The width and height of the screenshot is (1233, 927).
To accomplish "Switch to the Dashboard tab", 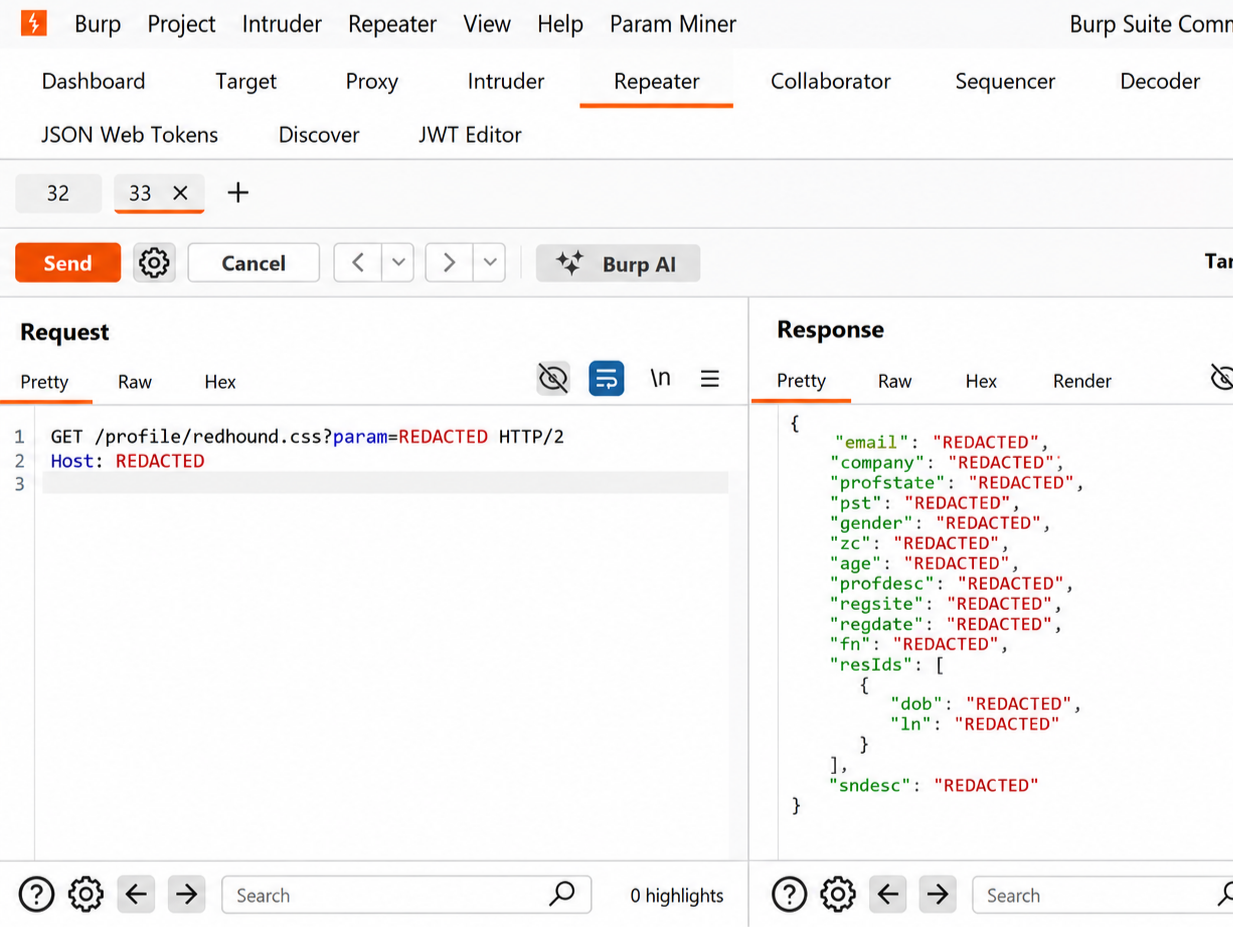I will 93,81.
